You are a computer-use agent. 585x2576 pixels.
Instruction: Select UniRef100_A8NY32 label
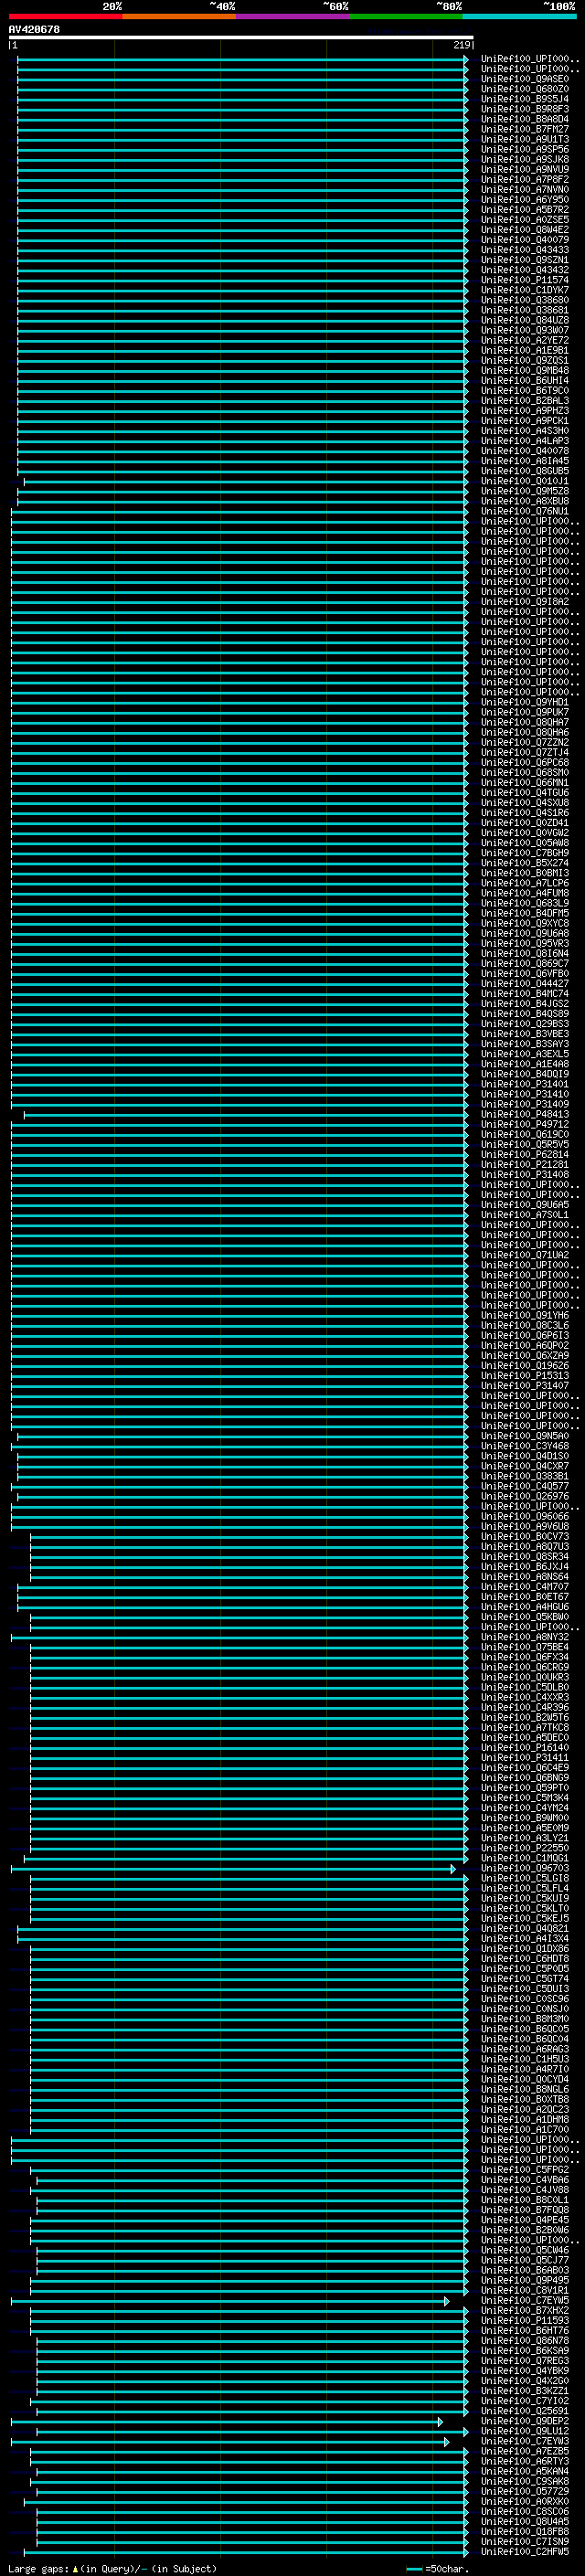(524, 1637)
